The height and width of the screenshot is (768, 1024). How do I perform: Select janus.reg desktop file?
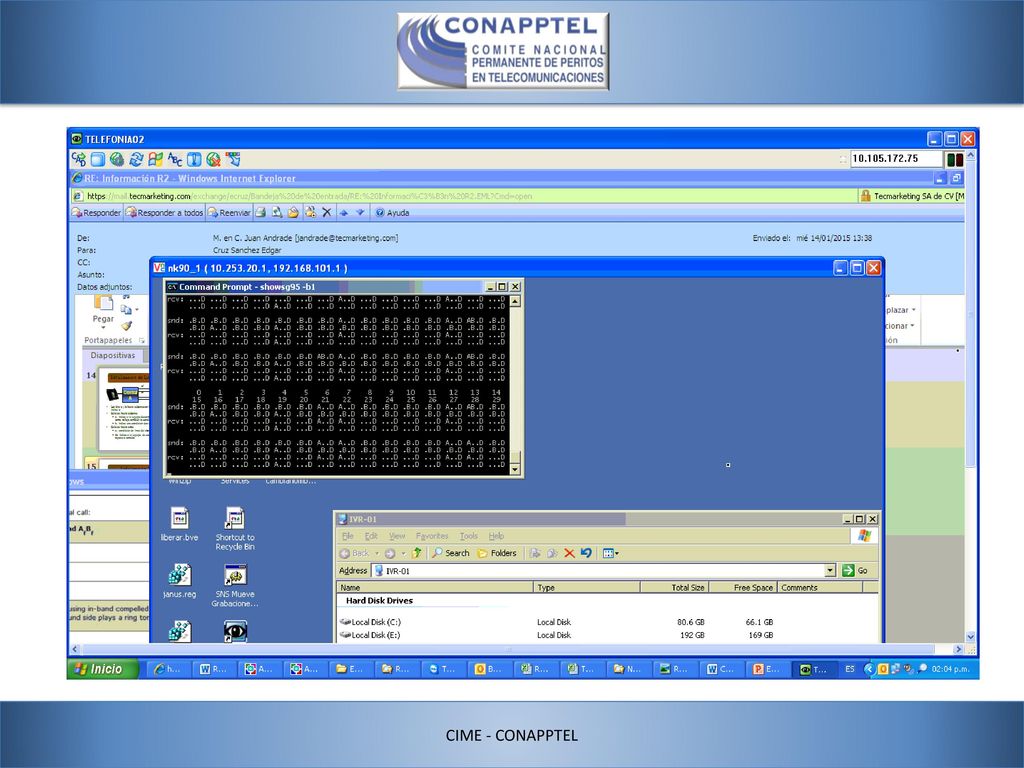pos(179,581)
